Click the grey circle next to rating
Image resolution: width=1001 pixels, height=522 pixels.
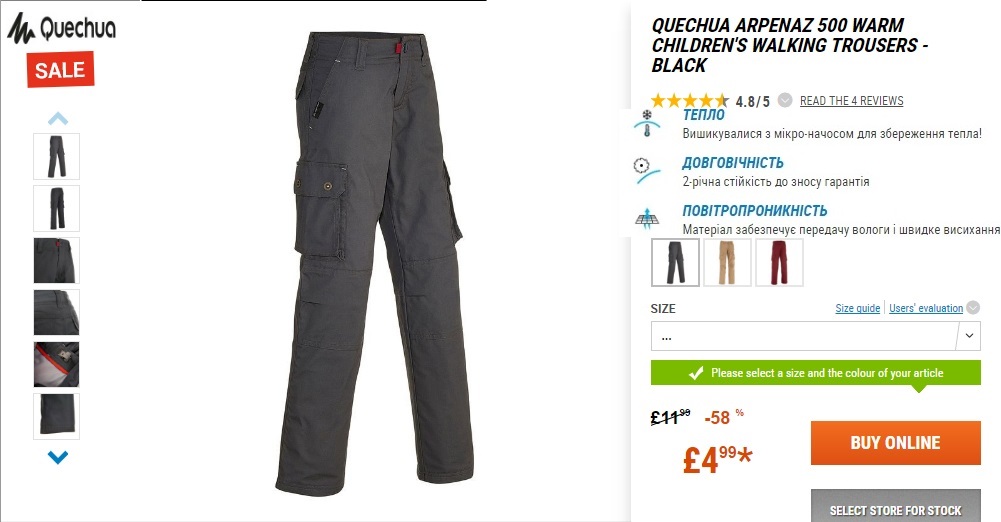[x=785, y=100]
